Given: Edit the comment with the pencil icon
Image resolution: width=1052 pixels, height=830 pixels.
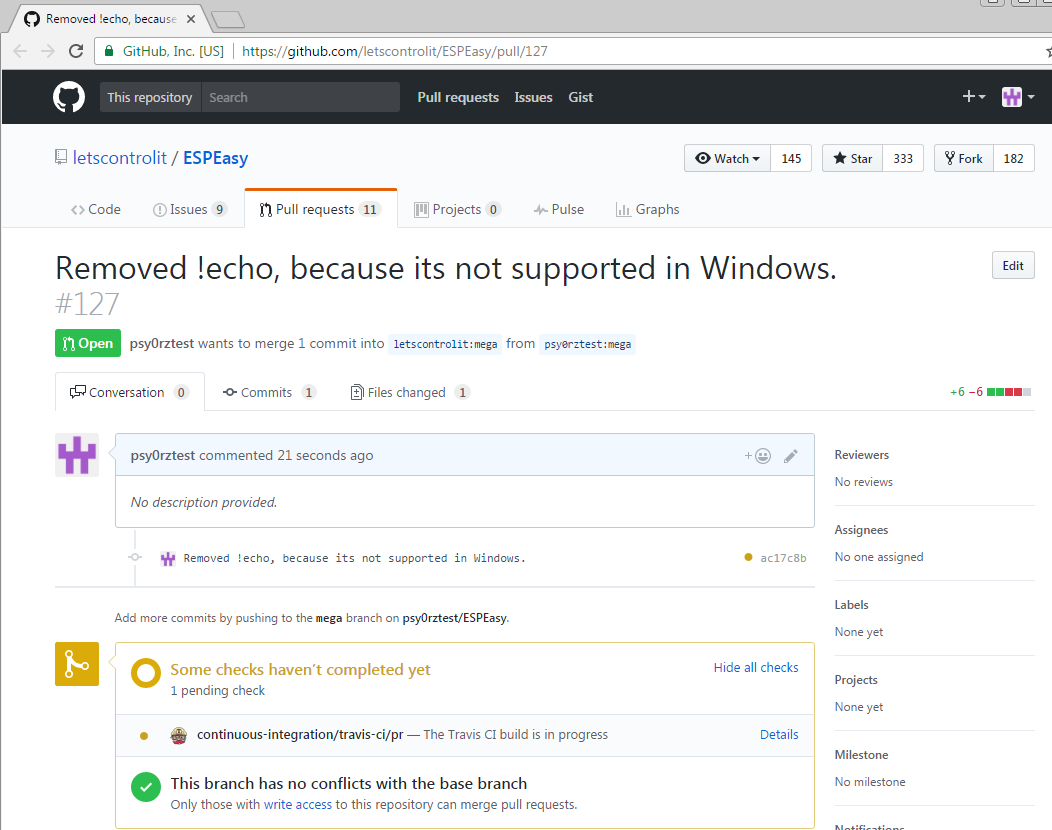Looking at the screenshot, I should [791, 456].
